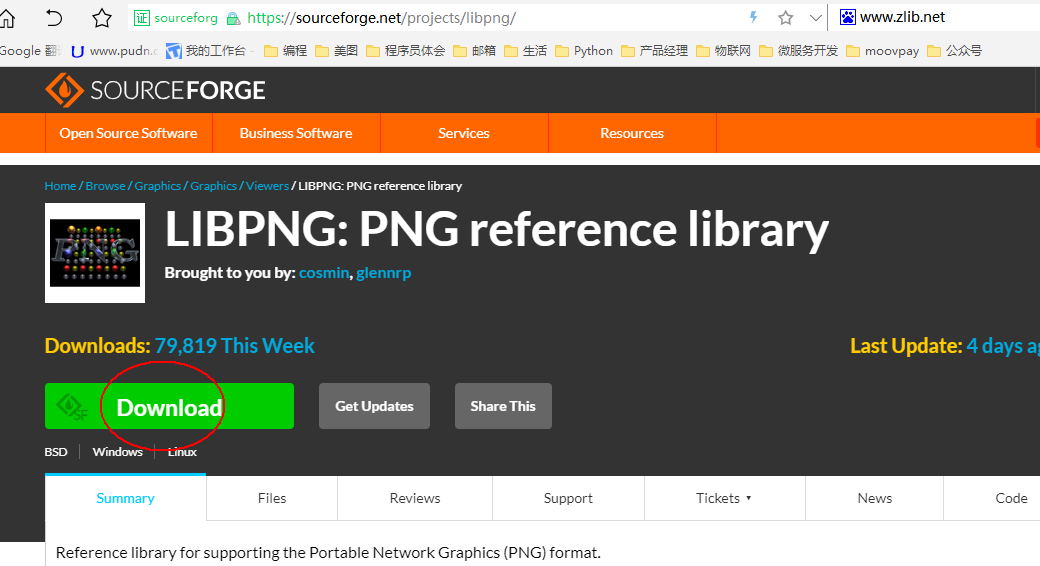Open the 编程 bookmark folder
This screenshot has height=566, width=1040.
pyautogui.click(x=286, y=51)
